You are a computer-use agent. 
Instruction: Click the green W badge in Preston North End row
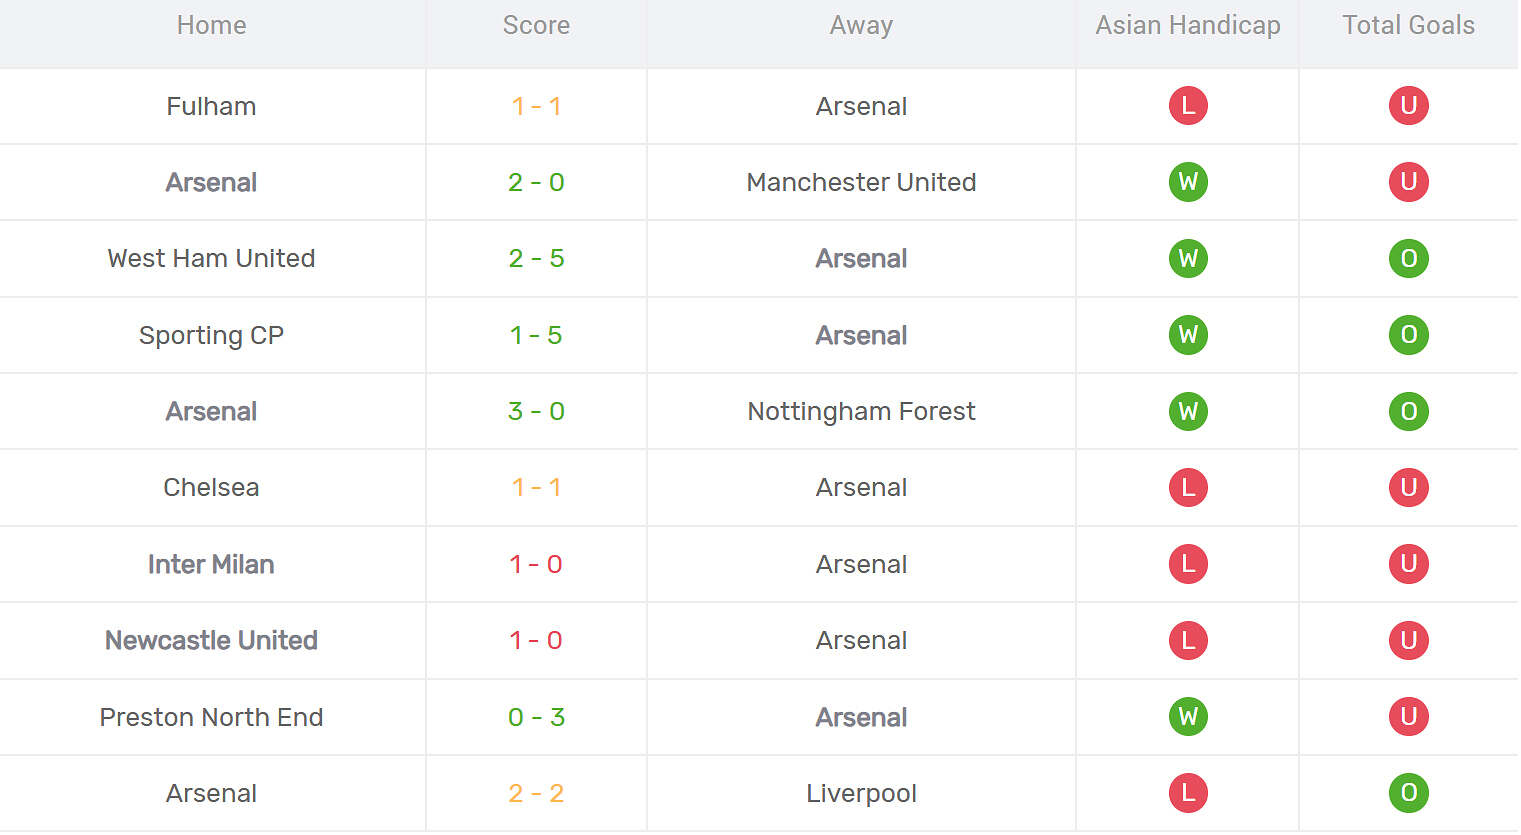[x=1188, y=717]
